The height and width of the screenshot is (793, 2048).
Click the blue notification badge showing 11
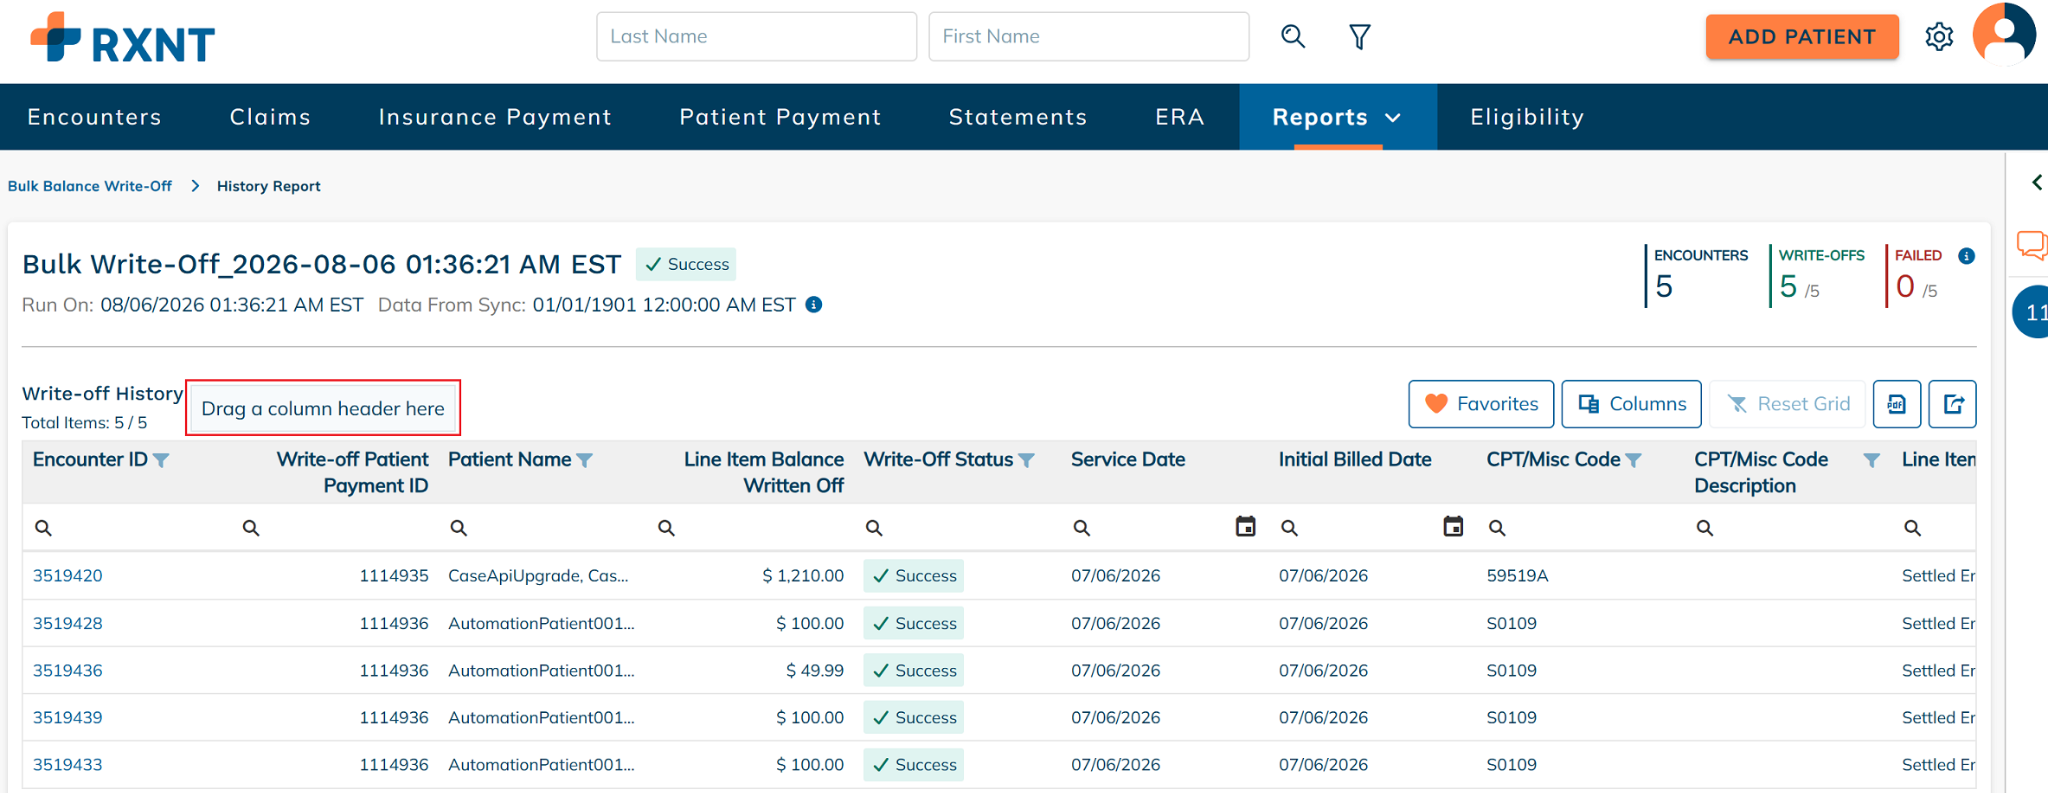click(2031, 312)
